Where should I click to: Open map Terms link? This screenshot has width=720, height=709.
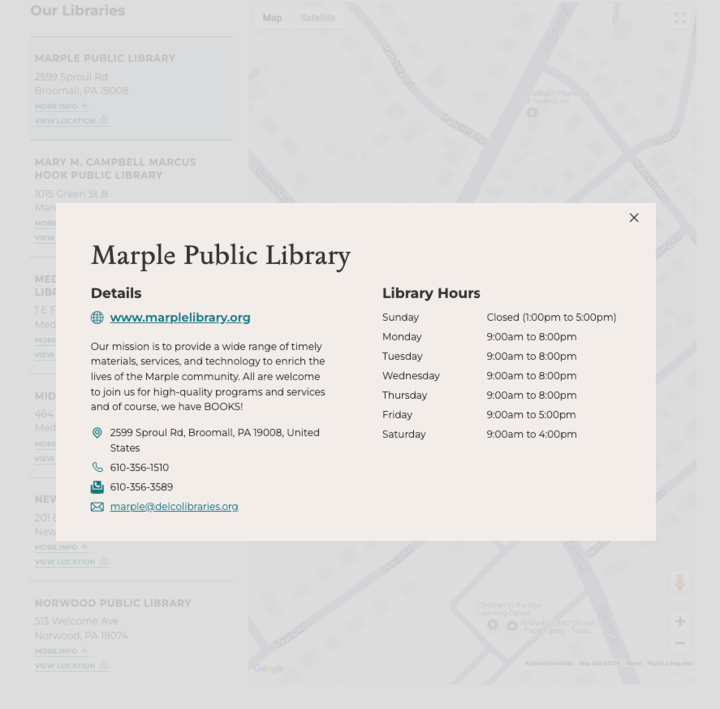click(x=634, y=663)
